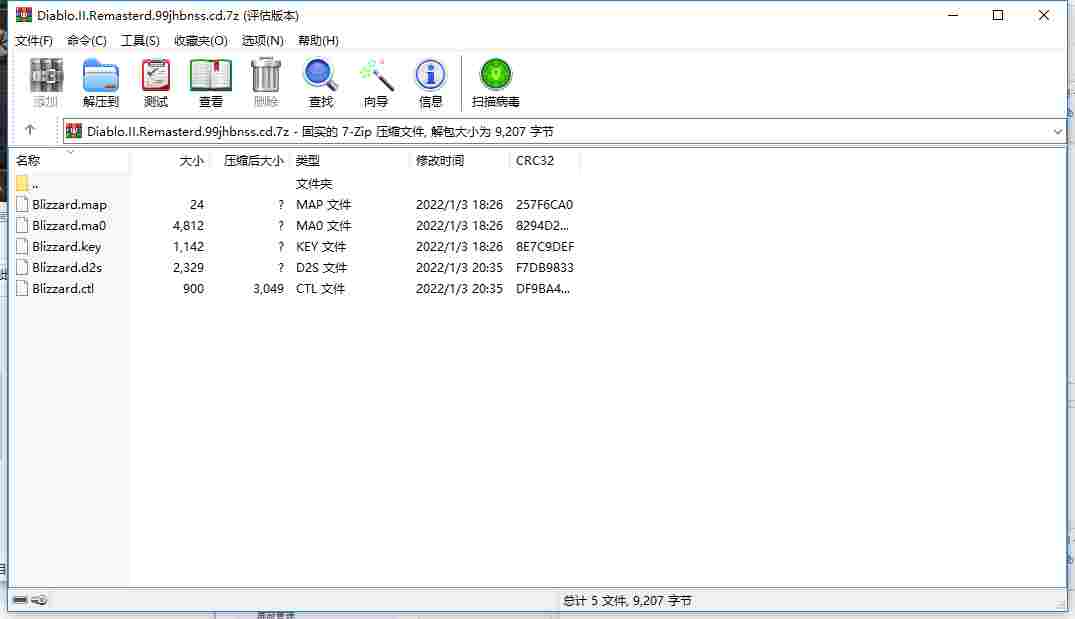Click the file name Blizzard.key
Screen dimensions: 1075x619
67,246
